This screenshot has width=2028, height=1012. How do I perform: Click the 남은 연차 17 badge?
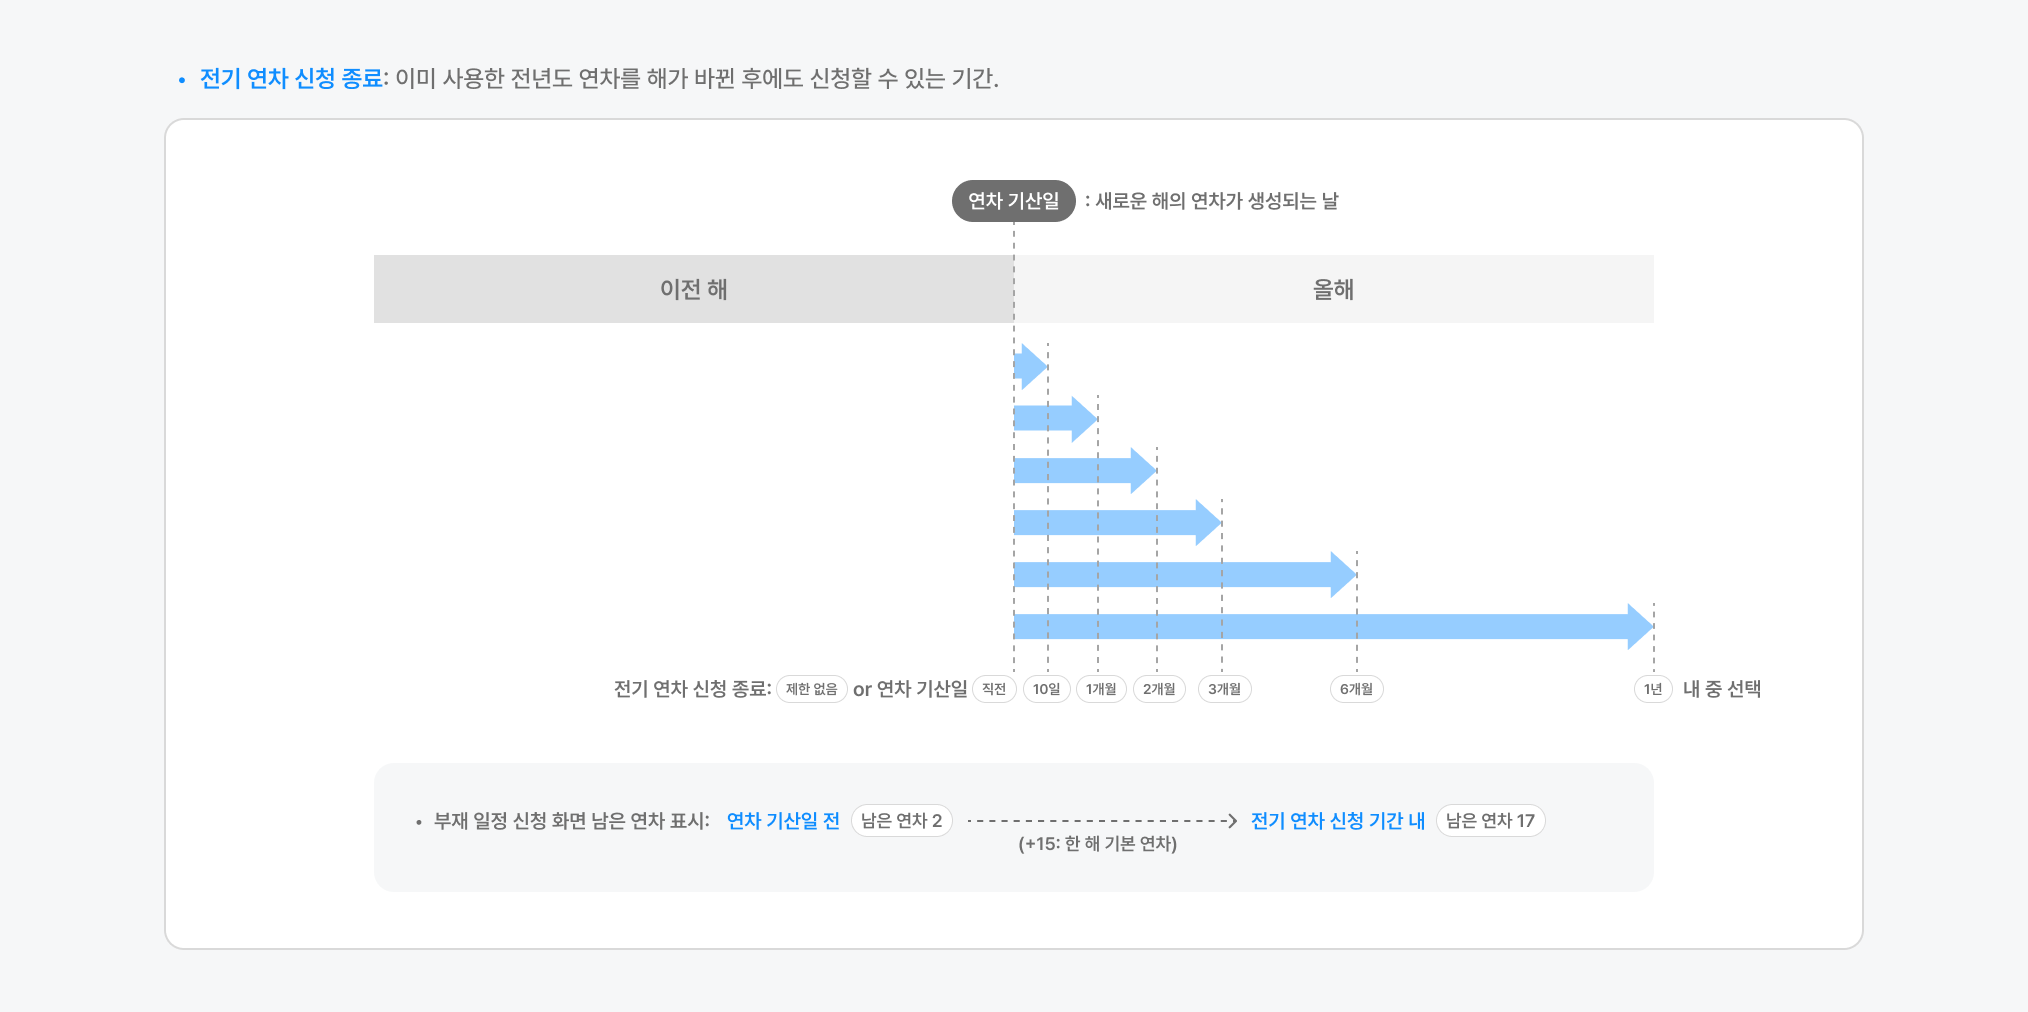(x=1490, y=821)
